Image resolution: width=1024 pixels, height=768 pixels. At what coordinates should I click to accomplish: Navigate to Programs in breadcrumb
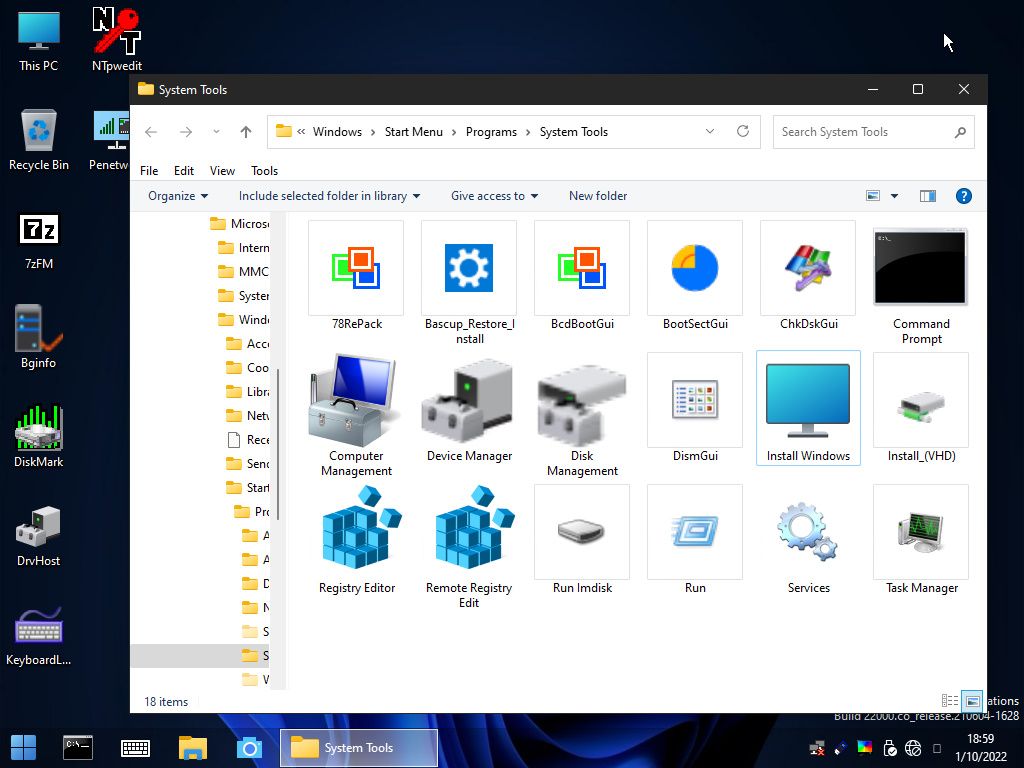click(x=491, y=132)
